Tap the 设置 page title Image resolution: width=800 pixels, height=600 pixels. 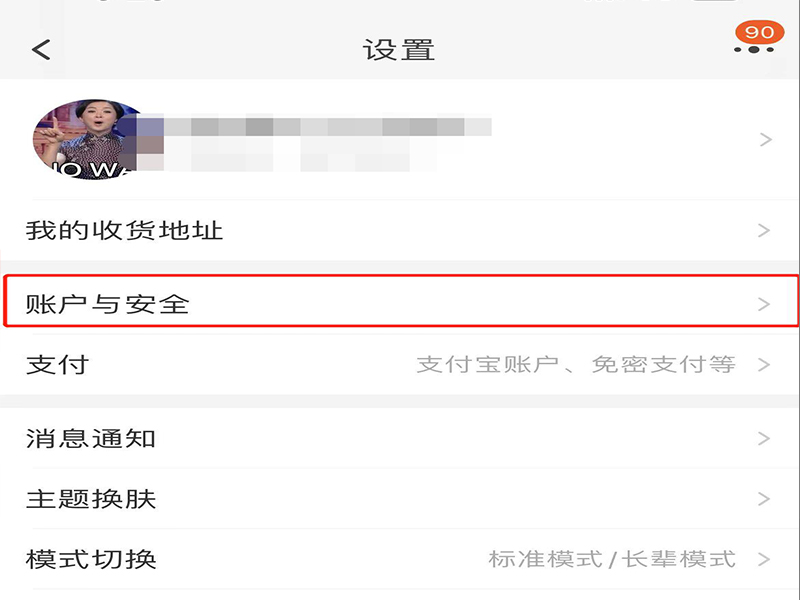coord(399,50)
